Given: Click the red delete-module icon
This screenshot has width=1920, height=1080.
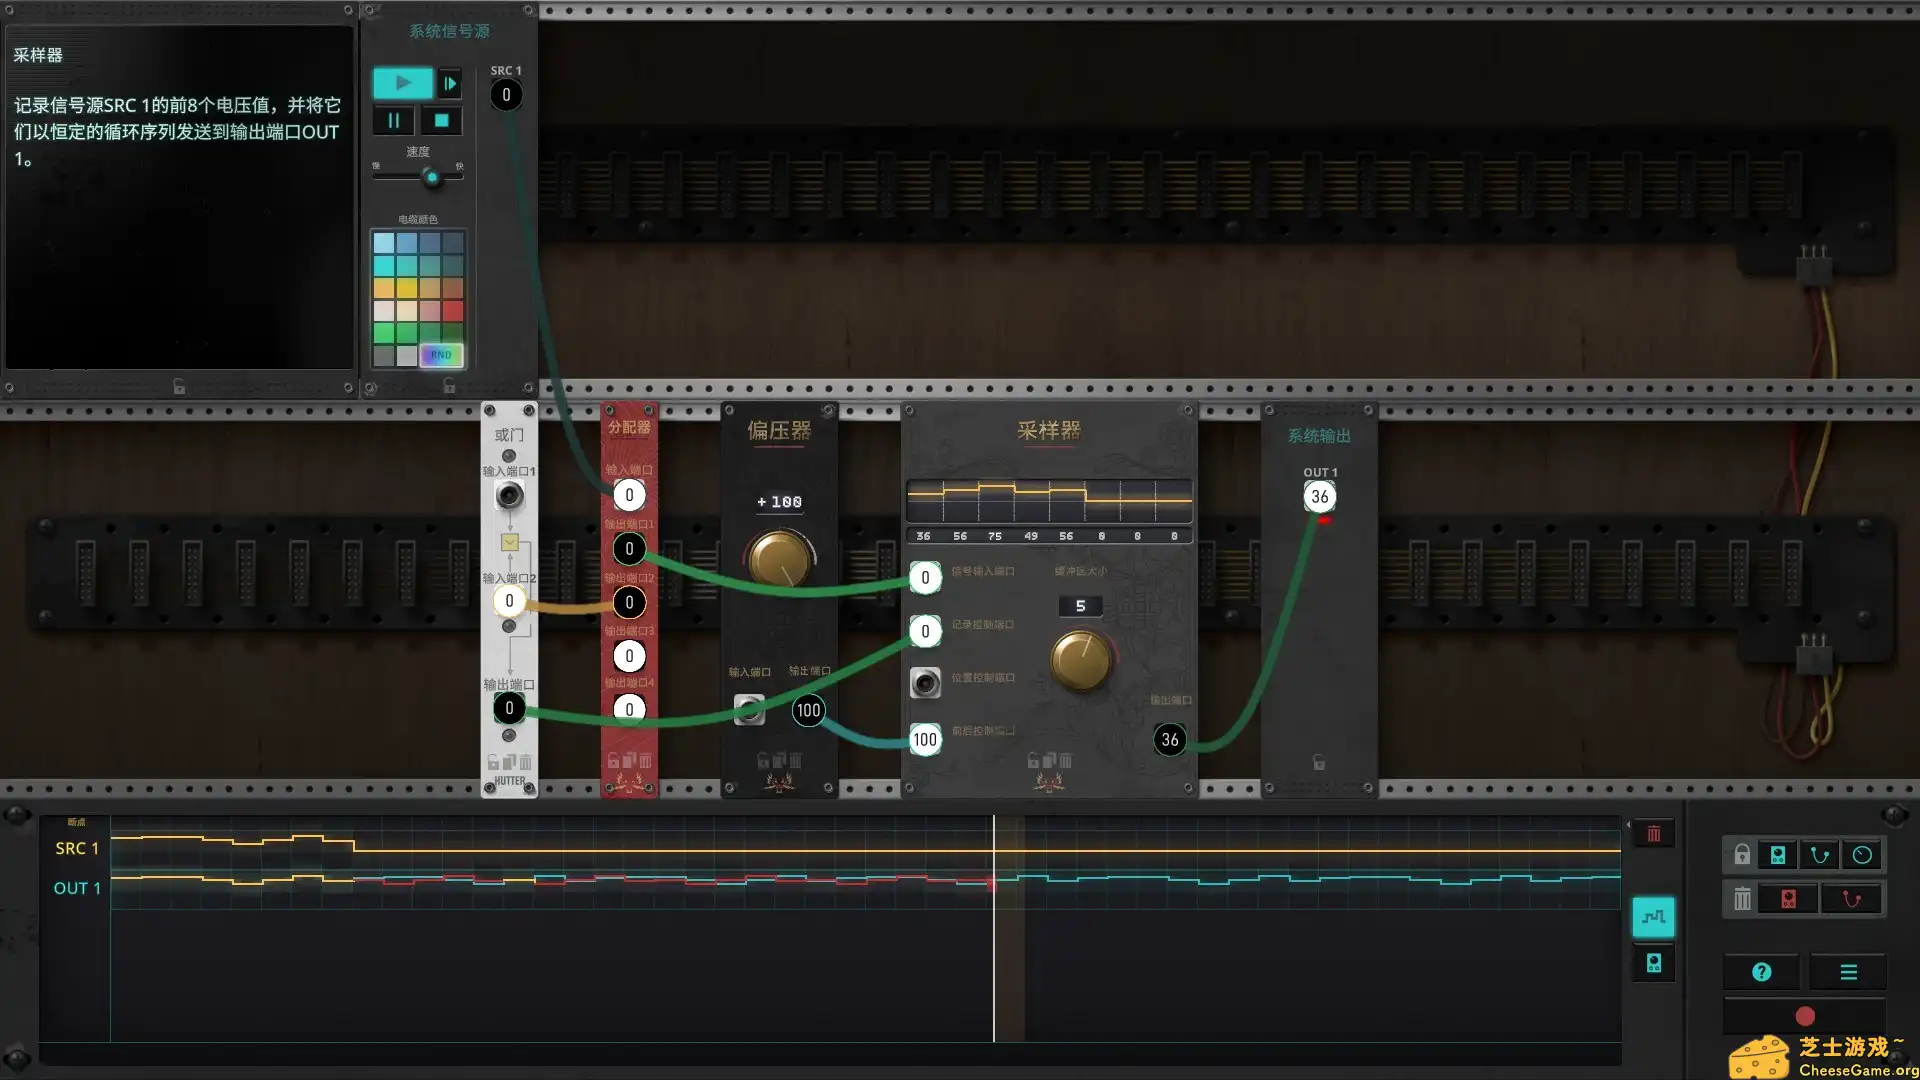Looking at the screenshot, I should pos(1789,899).
